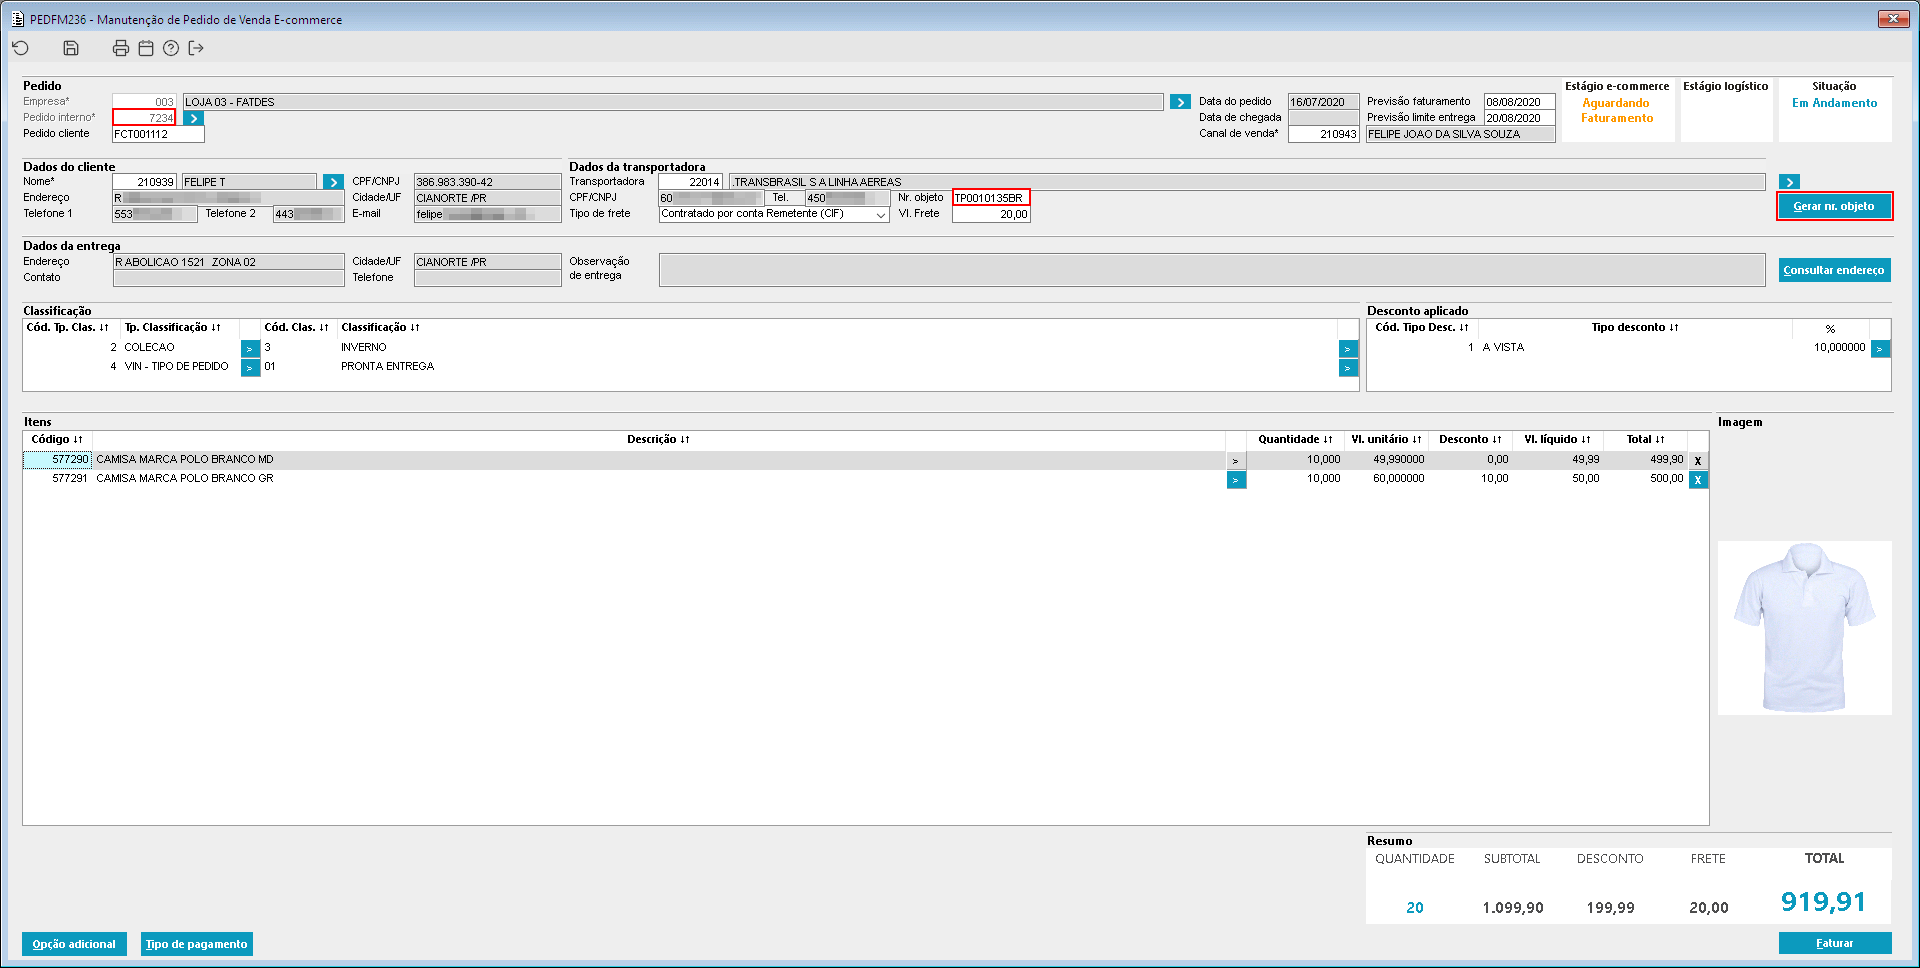
Task: Open the calendar icon in the toolbar
Action: [146, 48]
